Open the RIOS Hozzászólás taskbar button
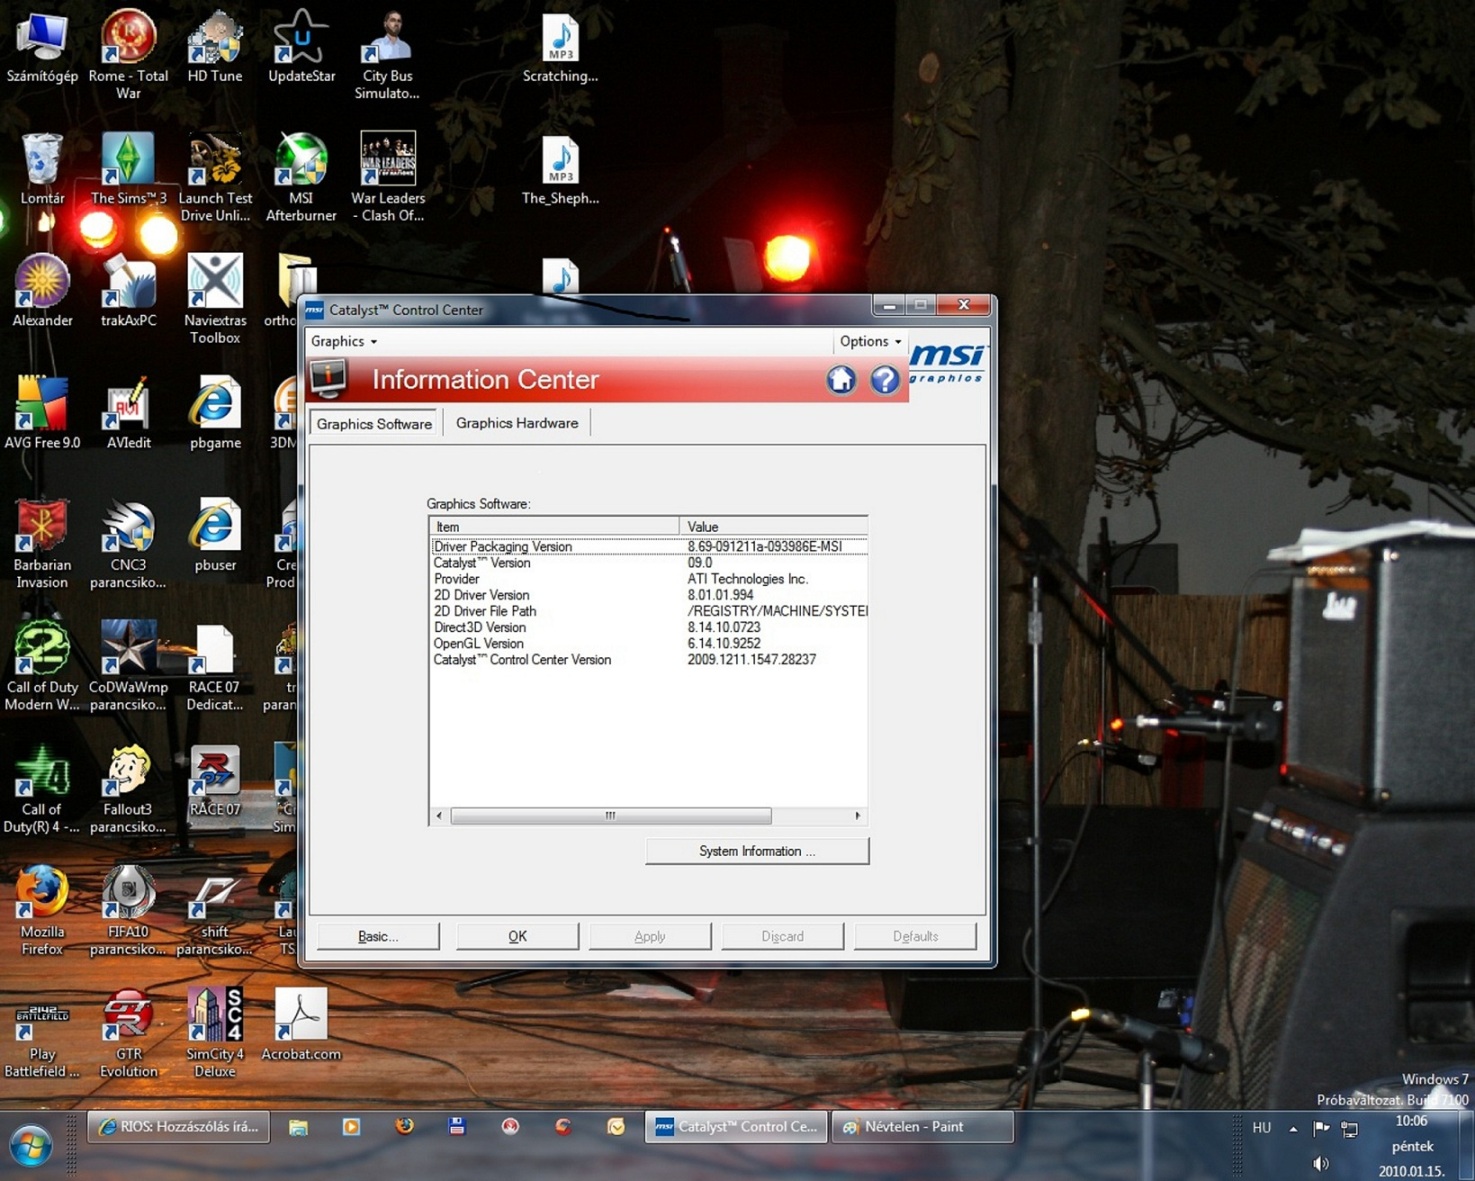The width and height of the screenshot is (1475, 1181). (x=179, y=1127)
